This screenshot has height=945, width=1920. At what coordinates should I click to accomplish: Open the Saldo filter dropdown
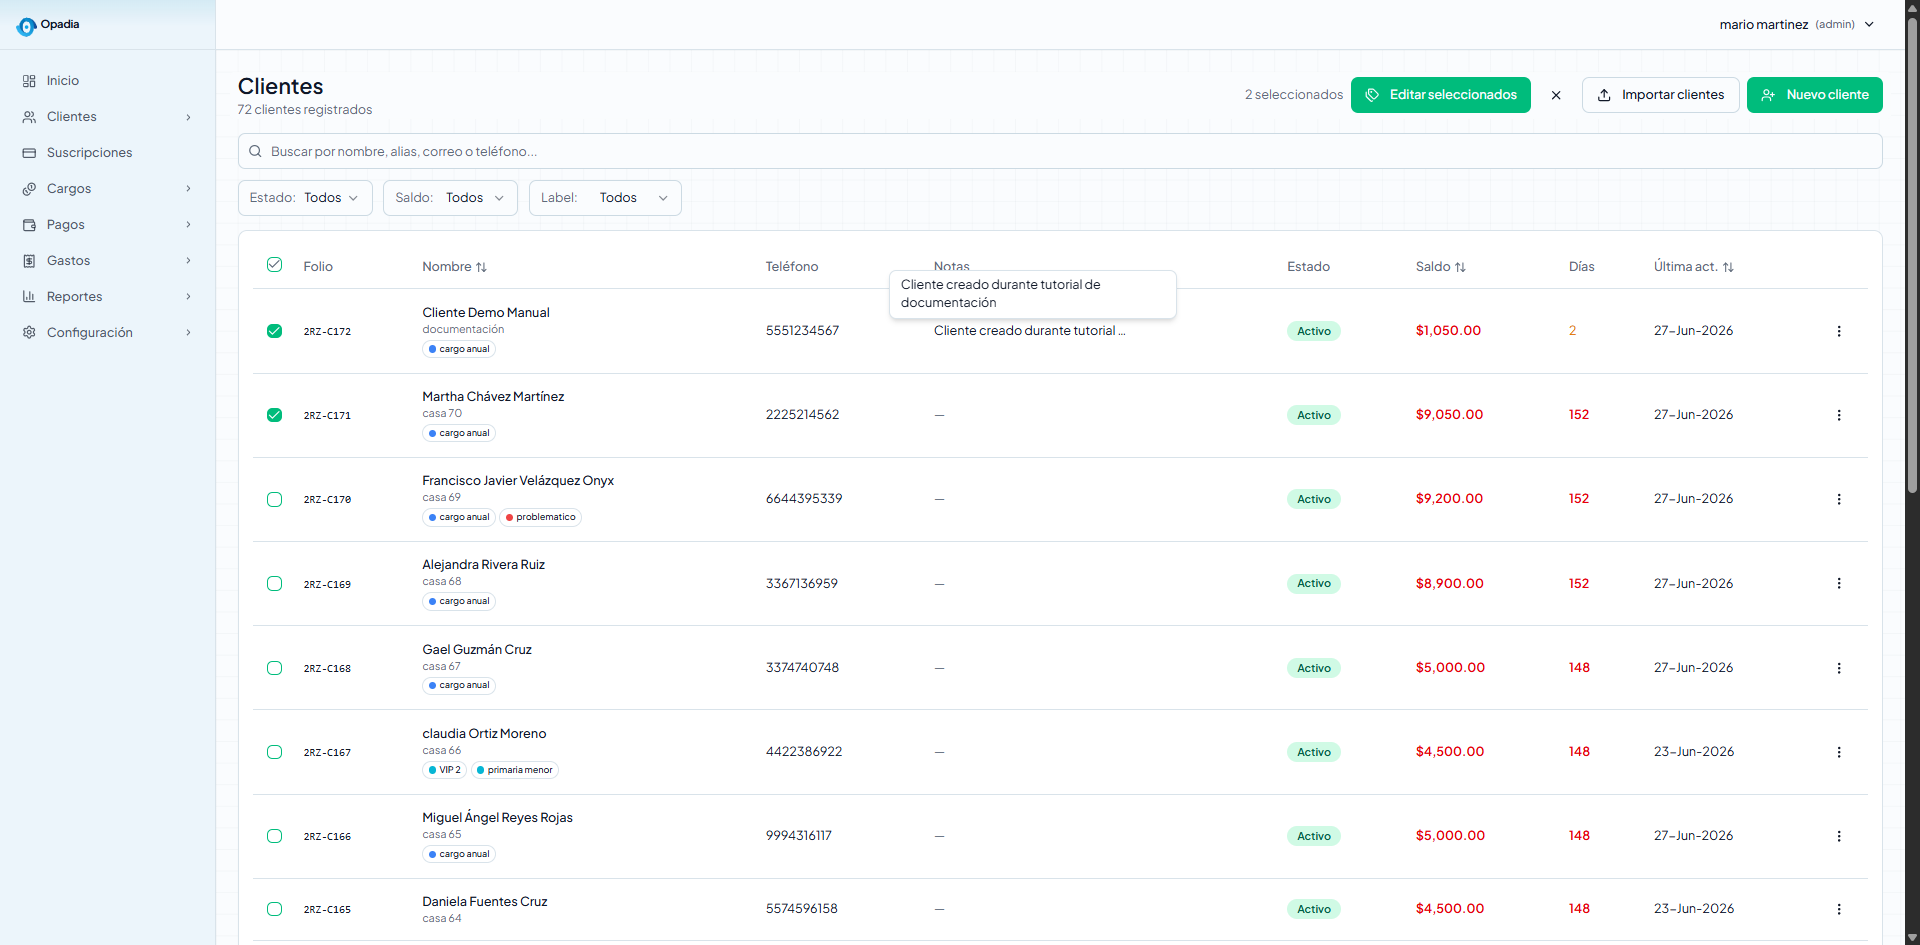[450, 198]
